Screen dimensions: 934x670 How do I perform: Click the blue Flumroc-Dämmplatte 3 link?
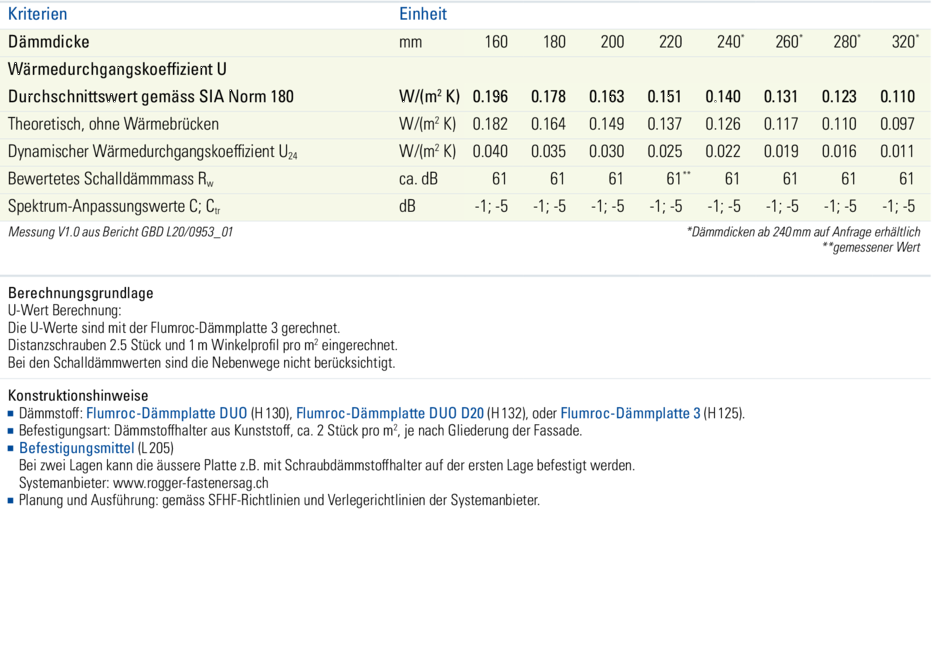(x=630, y=413)
